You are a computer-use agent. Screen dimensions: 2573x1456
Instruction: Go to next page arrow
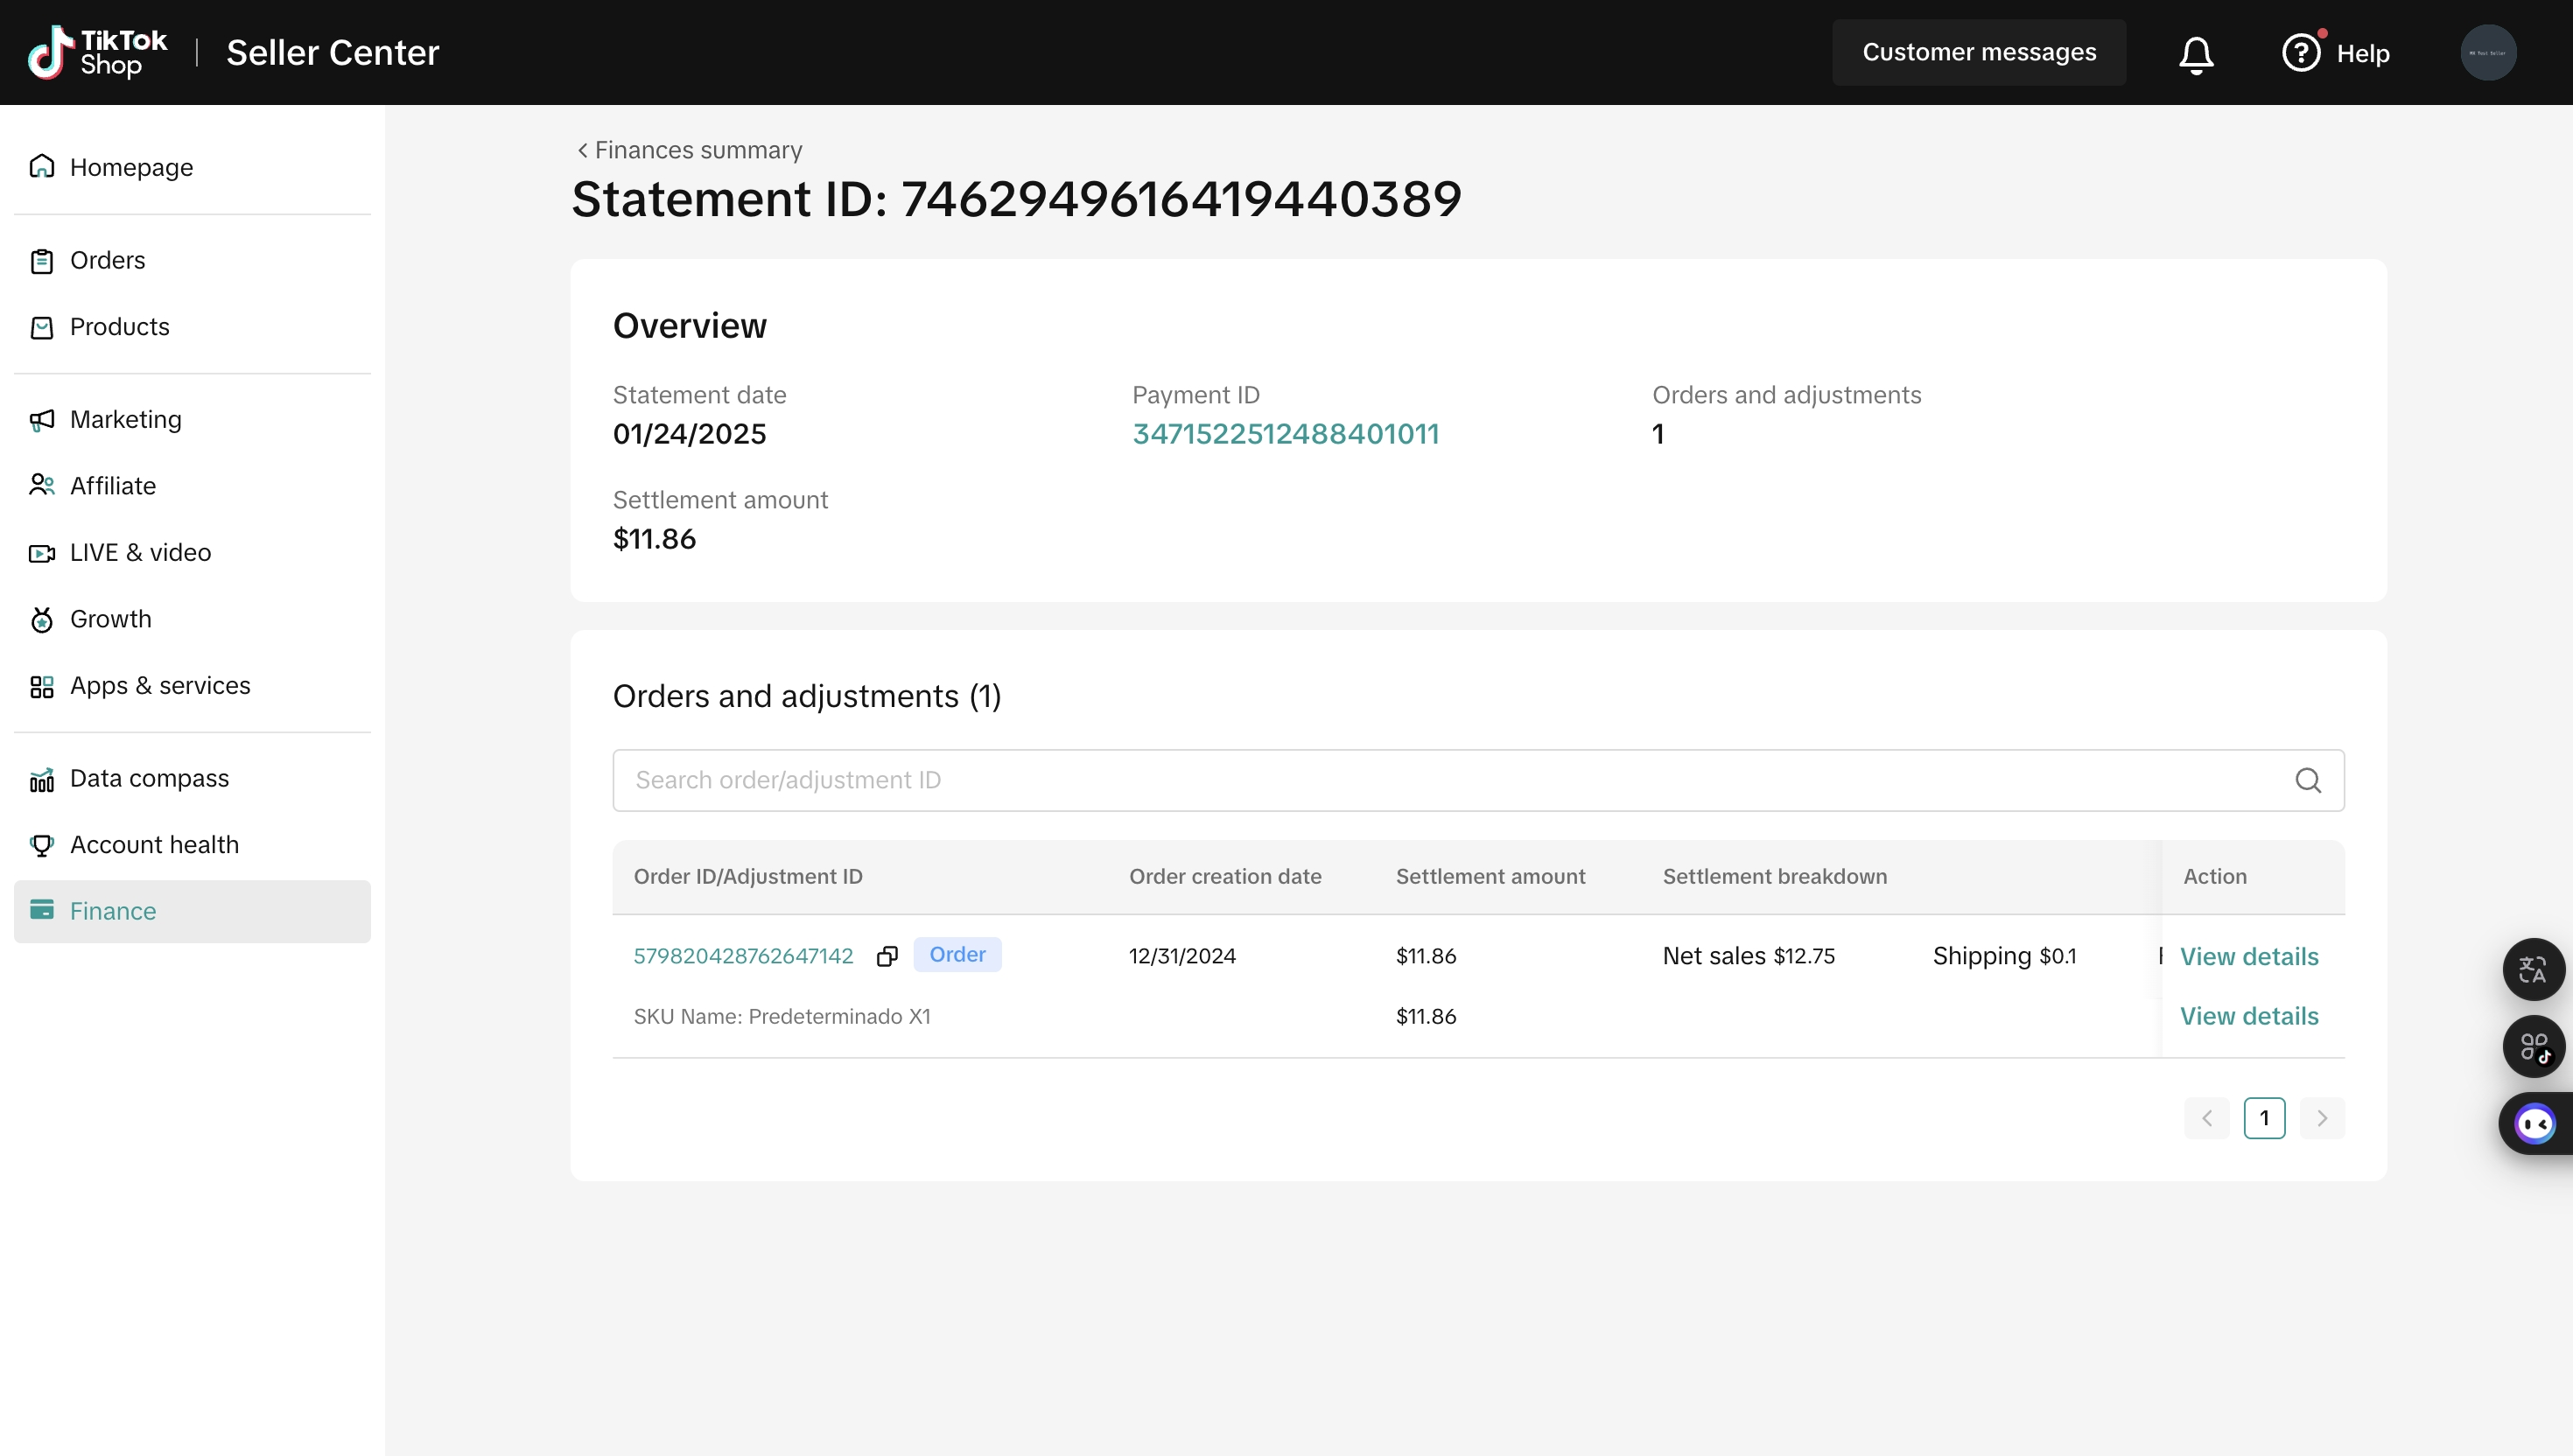tap(2322, 1118)
